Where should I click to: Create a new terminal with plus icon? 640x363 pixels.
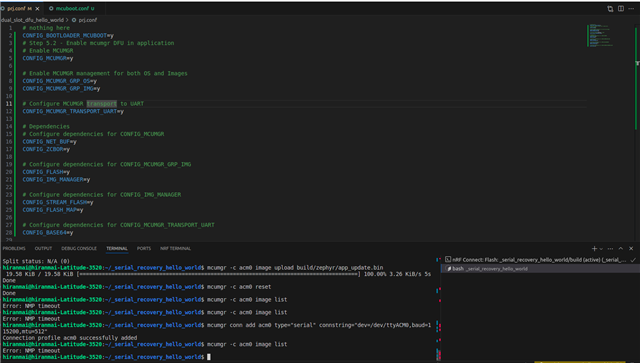pyautogui.click(x=594, y=248)
